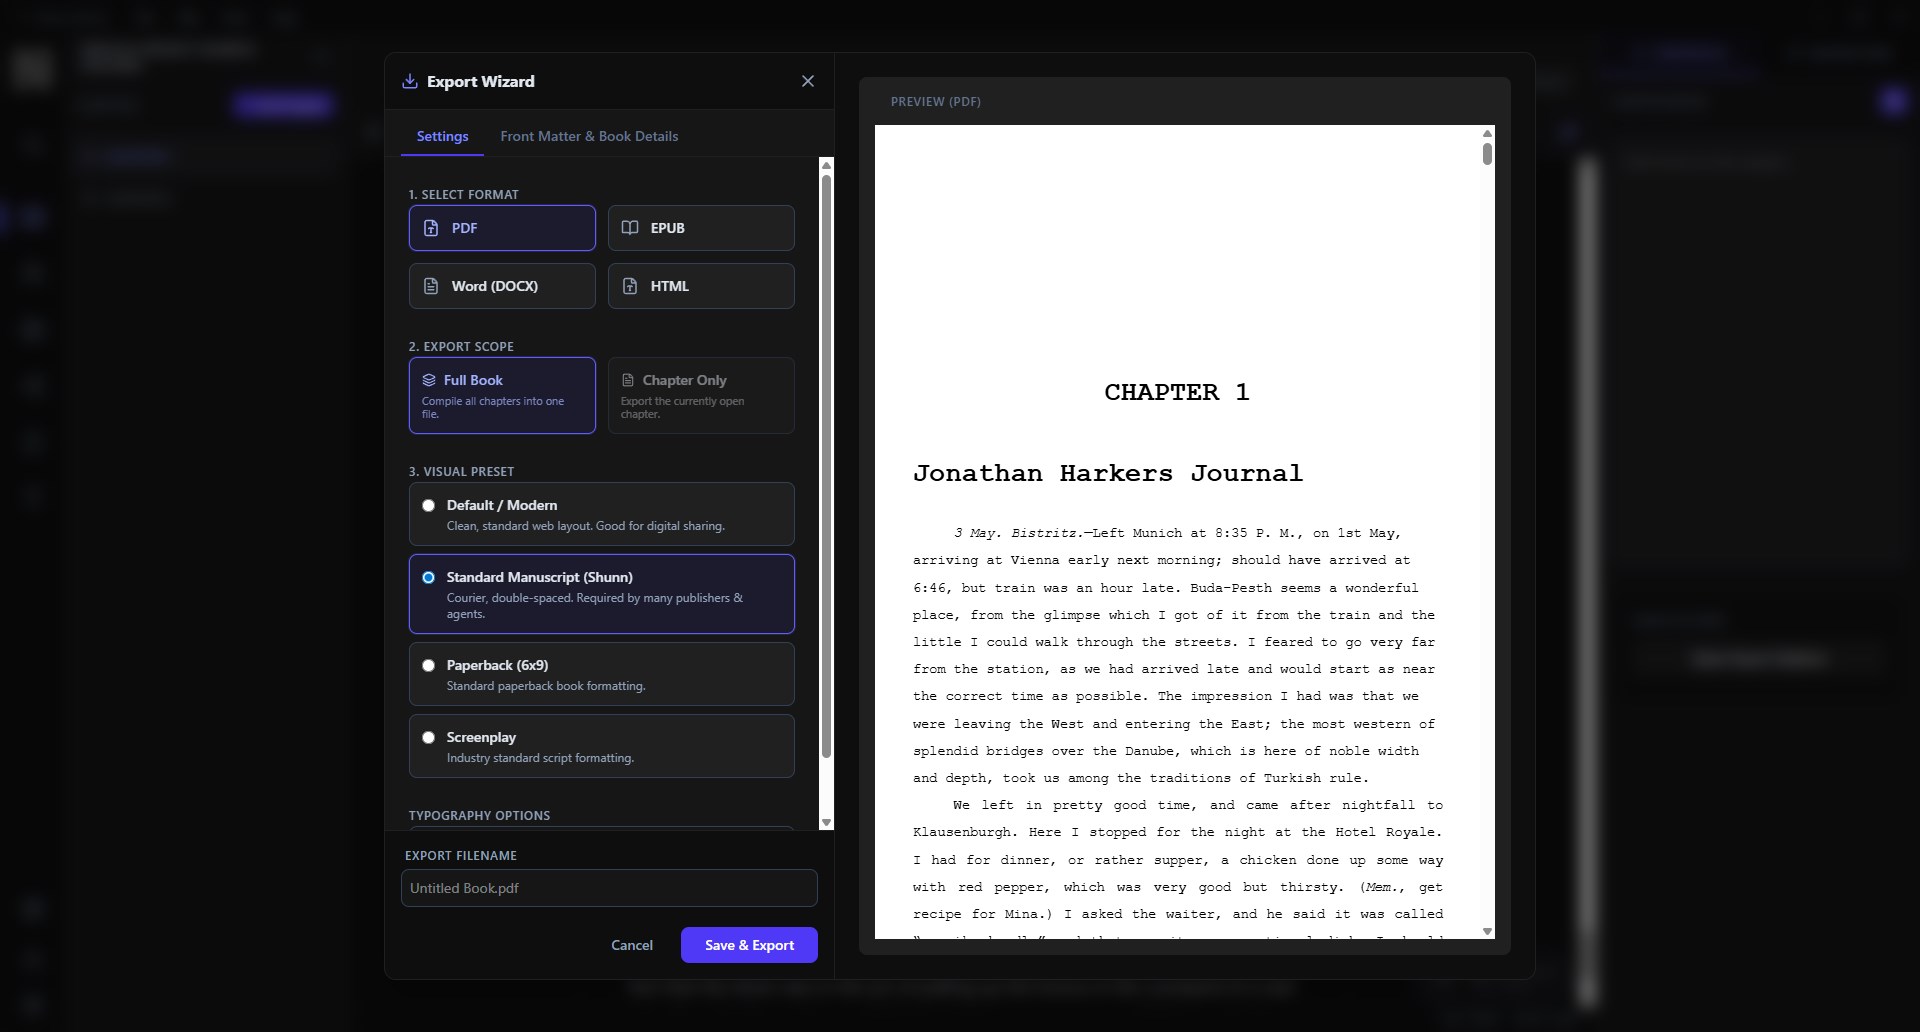The image size is (1920, 1032).
Task: Click preview scrollbar down arrow
Action: click(x=1487, y=931)
